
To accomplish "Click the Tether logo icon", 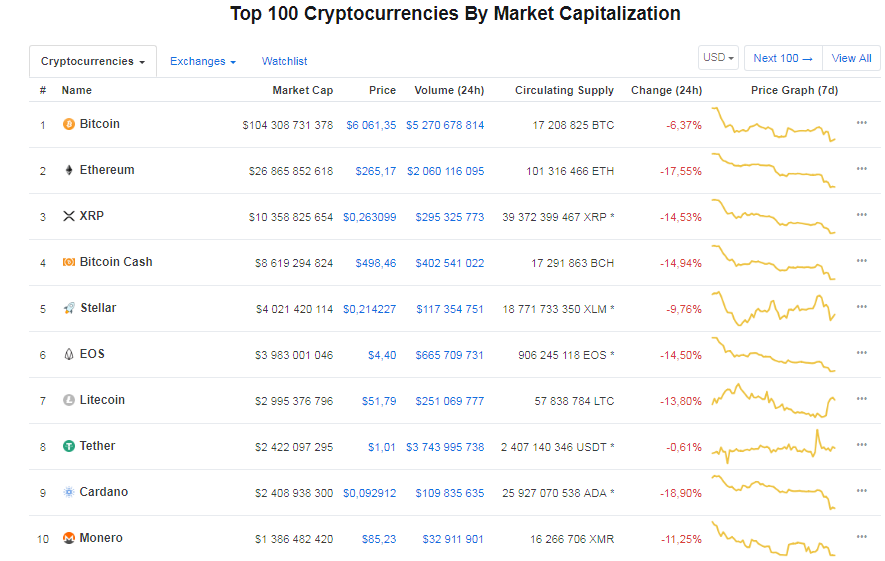I will click(69, 447).
